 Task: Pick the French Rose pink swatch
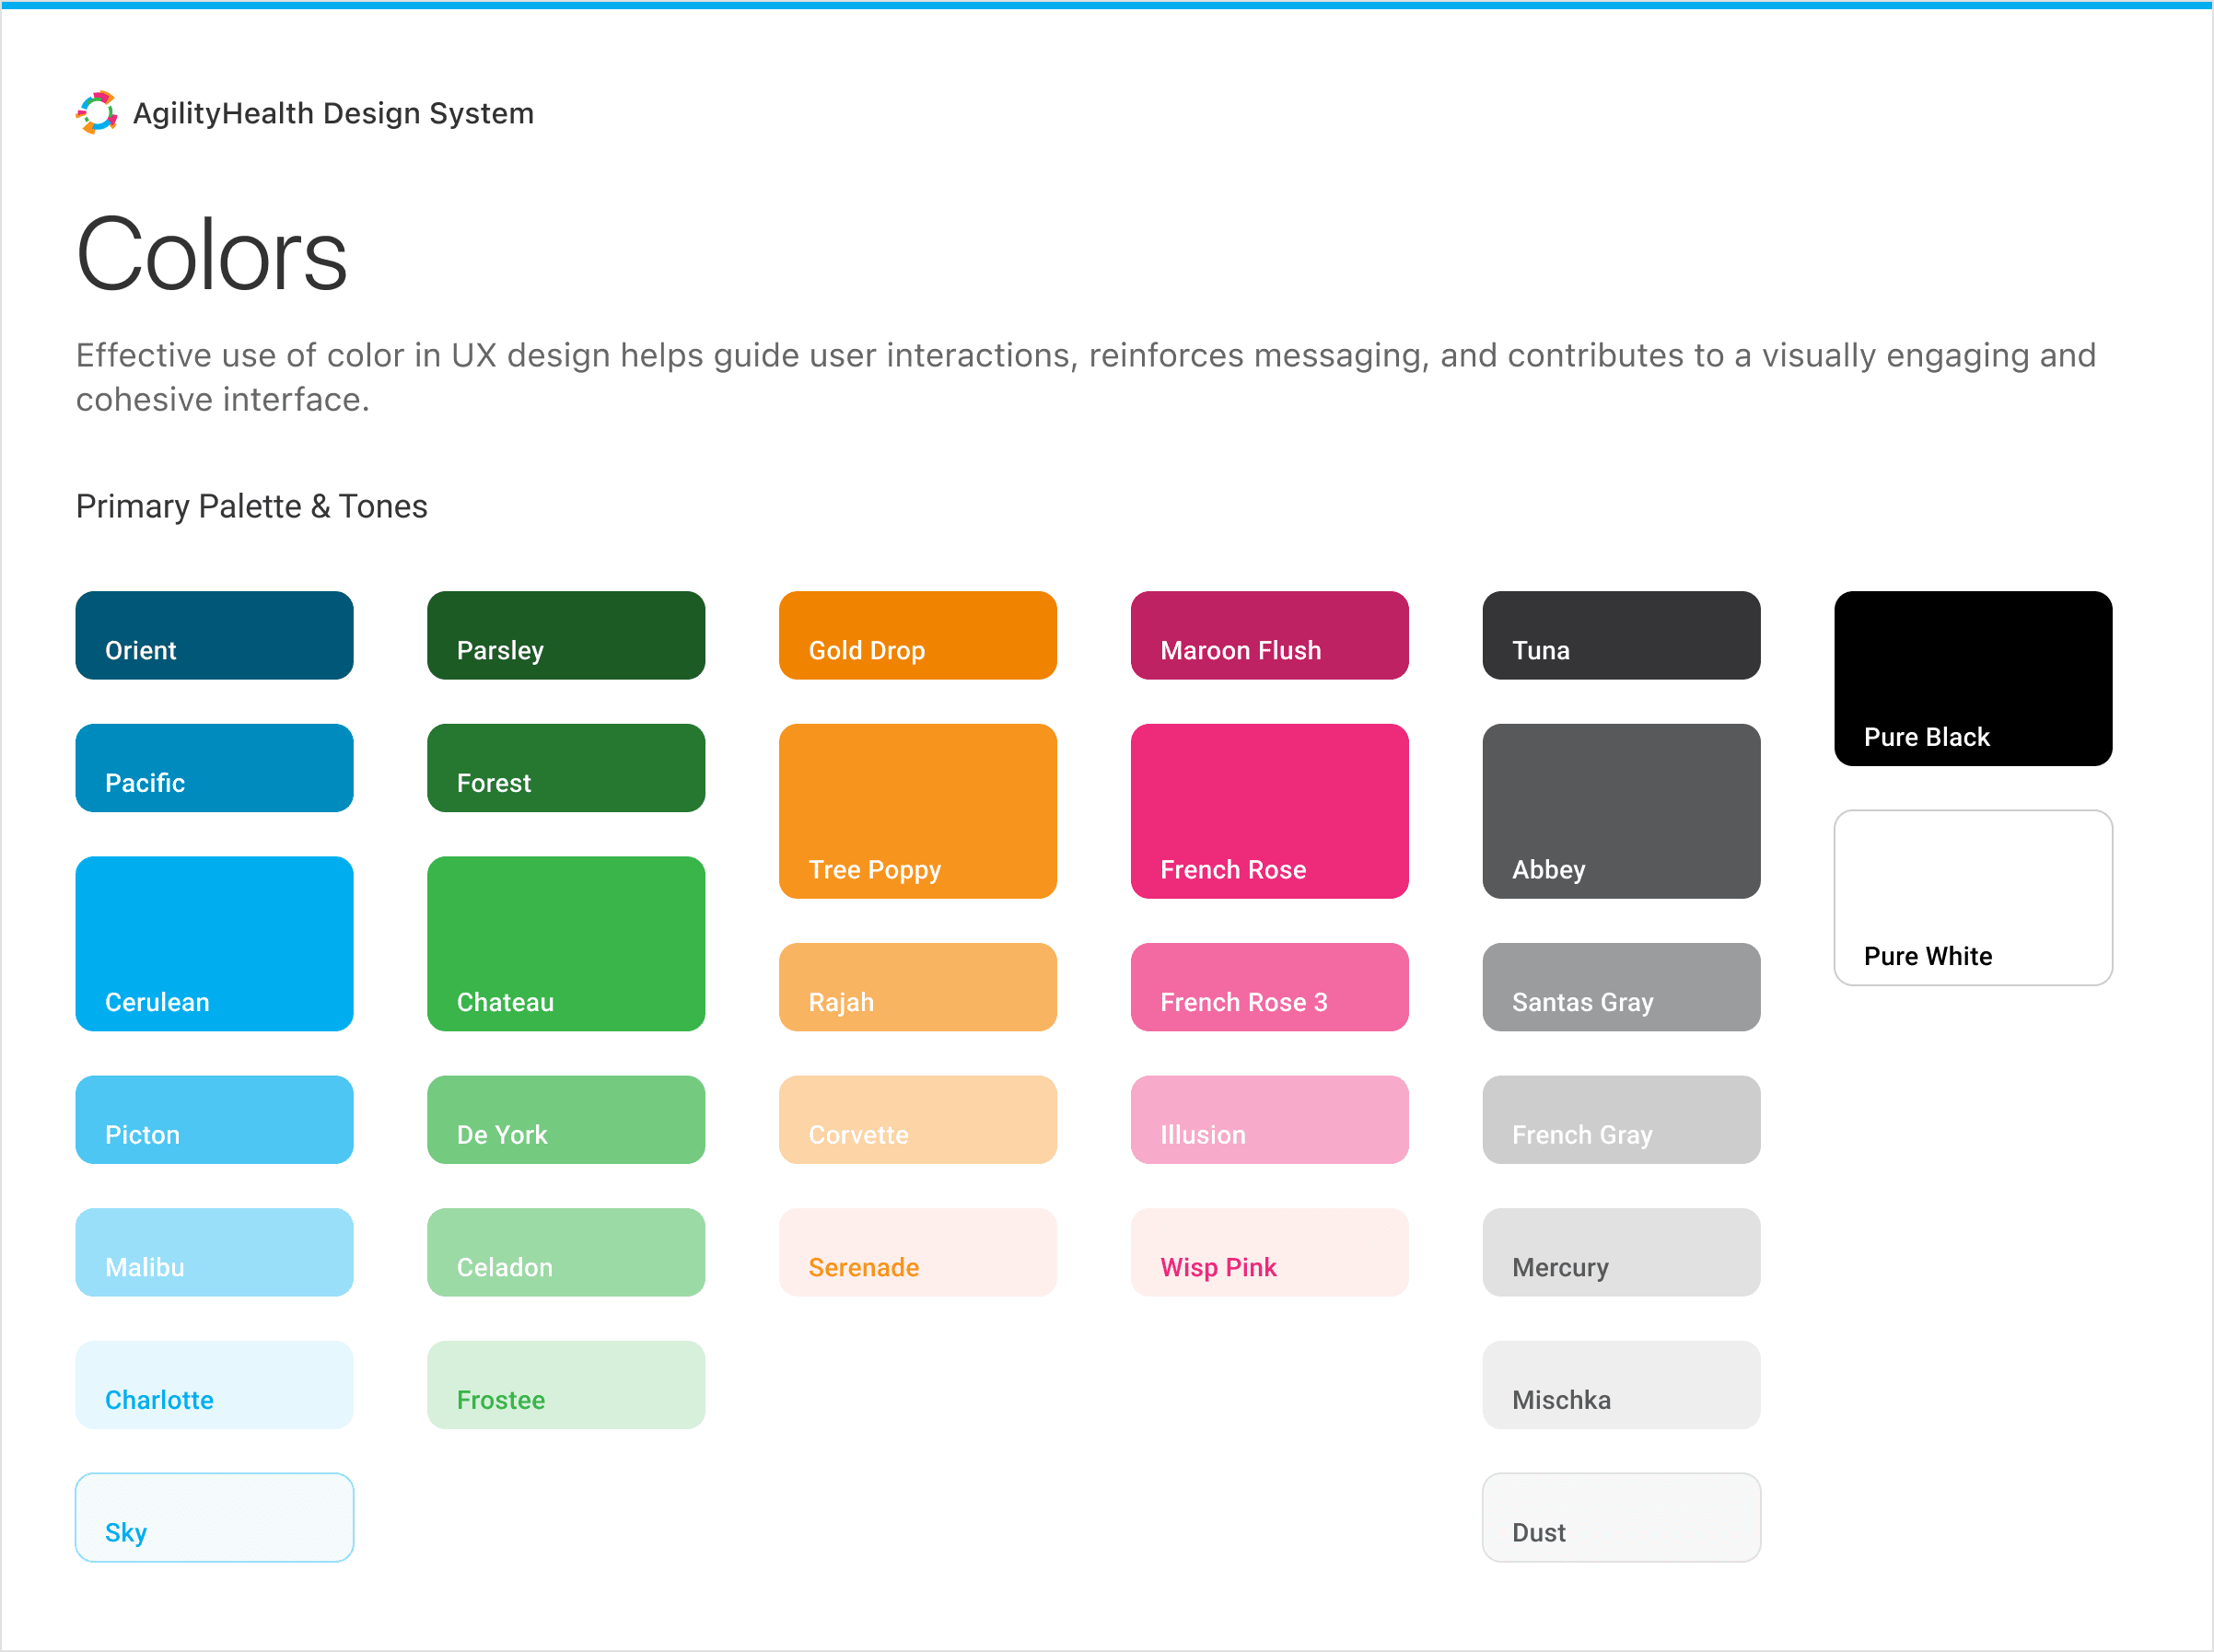coord(1269,811)
